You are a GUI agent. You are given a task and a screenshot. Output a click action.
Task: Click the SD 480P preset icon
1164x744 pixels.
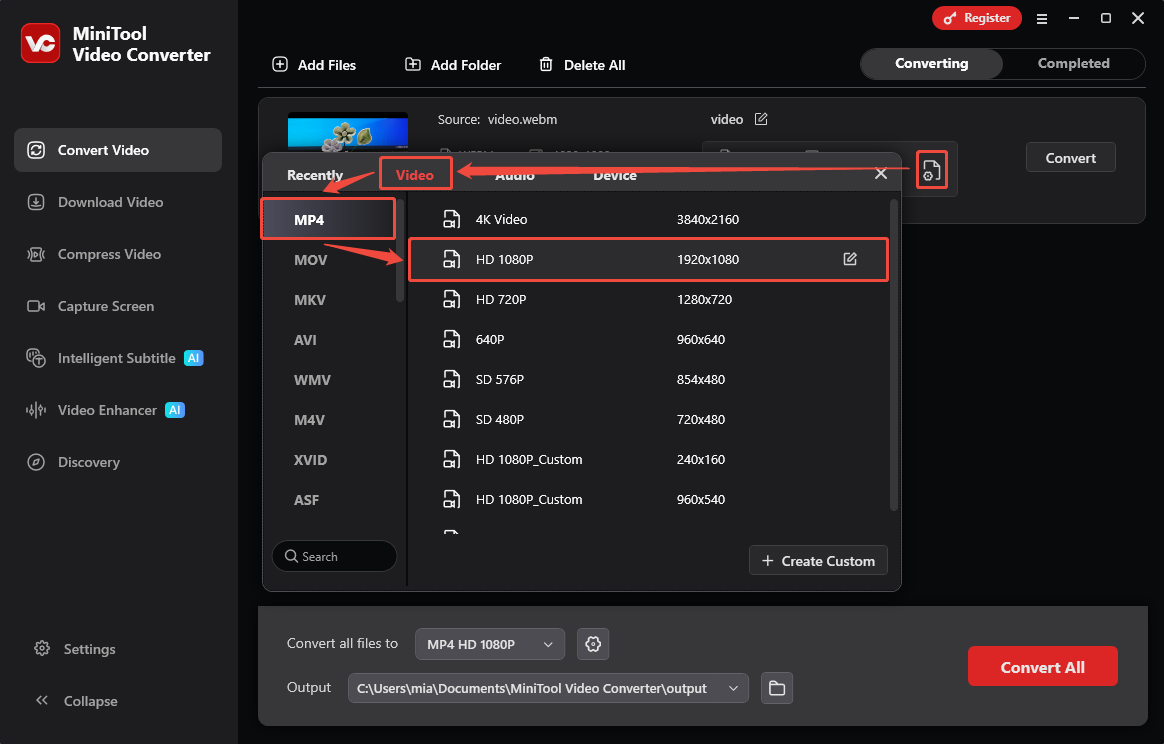pyautogui.click(x=451, y=420)
